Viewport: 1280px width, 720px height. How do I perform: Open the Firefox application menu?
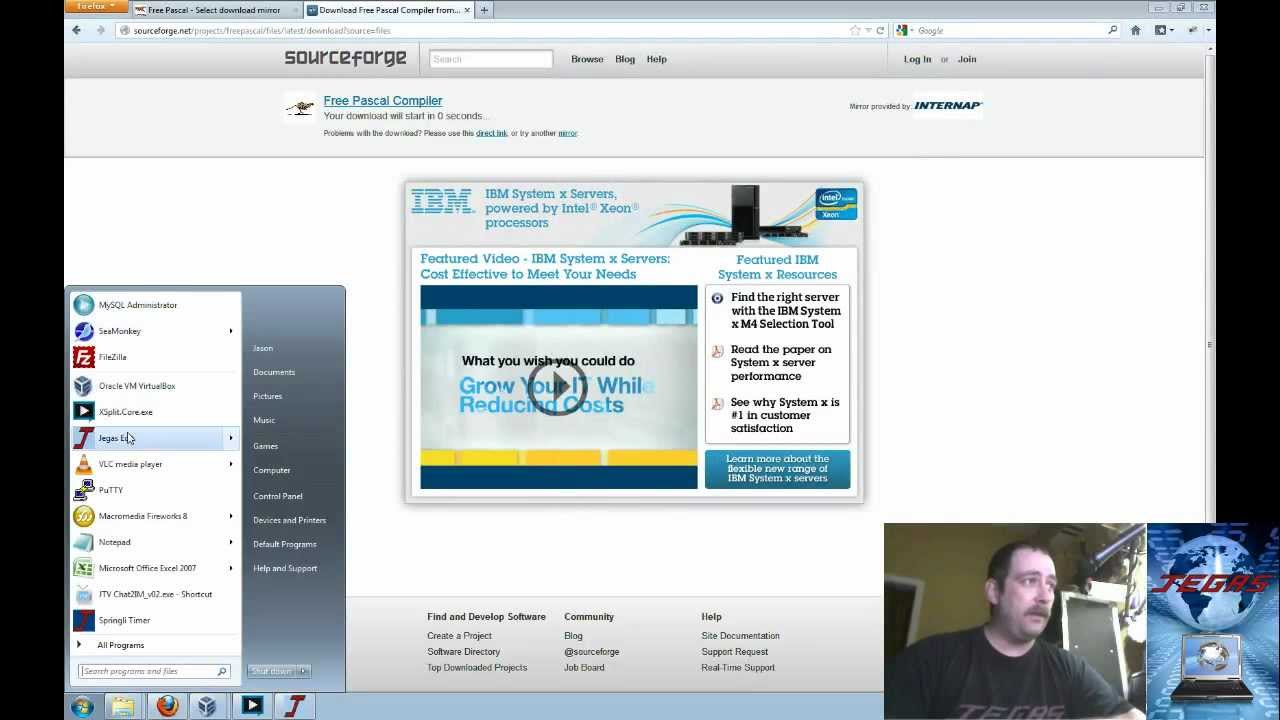[97, 7]
